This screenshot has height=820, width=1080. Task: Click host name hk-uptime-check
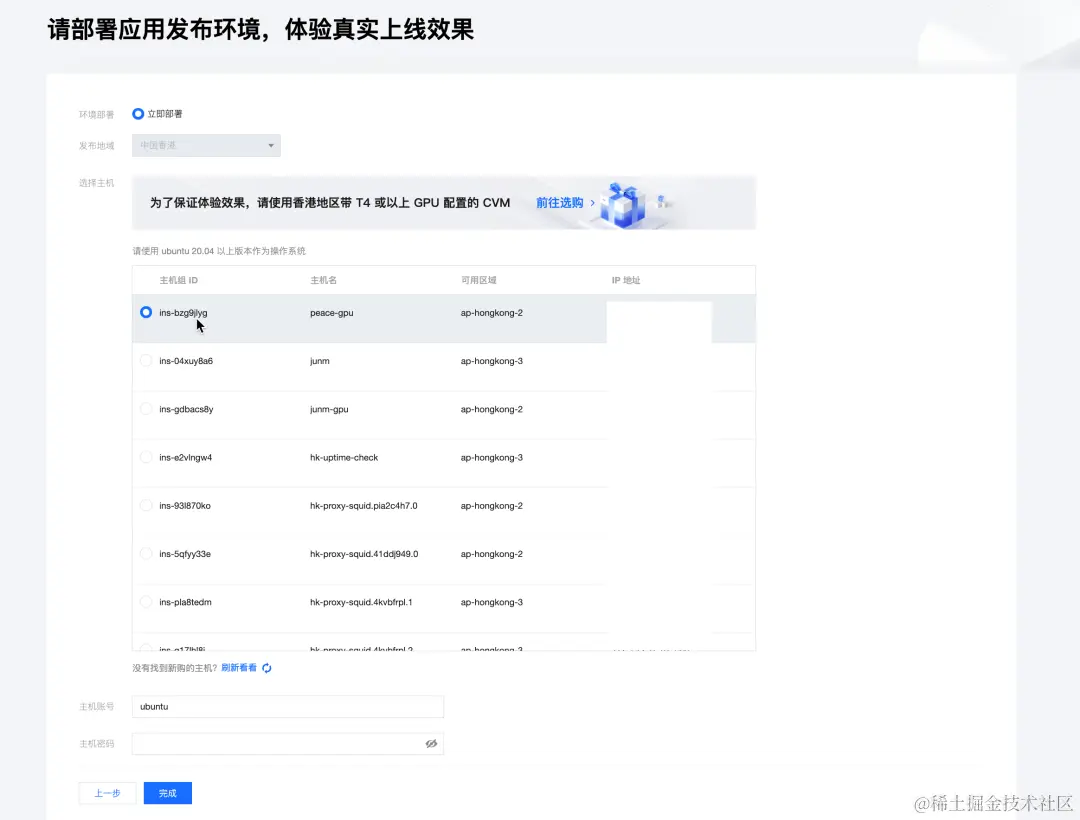pyautogui.click(x=344, y=457)
